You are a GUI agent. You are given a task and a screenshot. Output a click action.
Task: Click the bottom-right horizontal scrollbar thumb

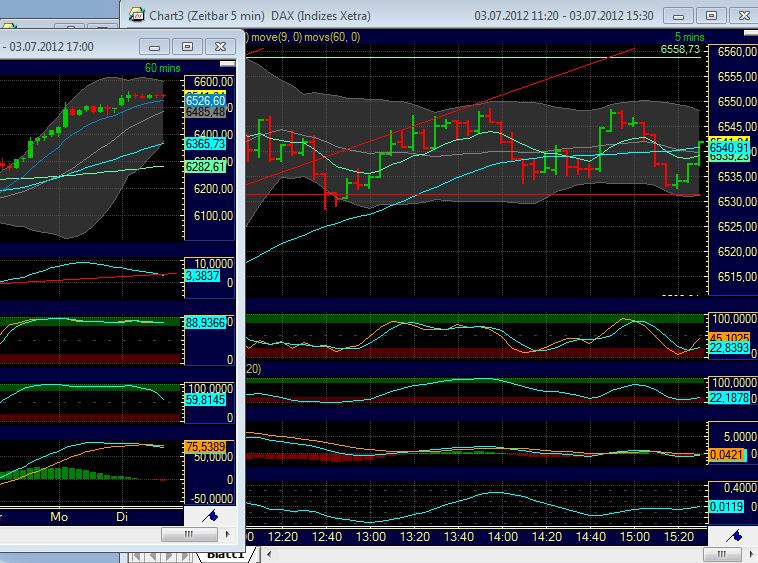point(721,554)
